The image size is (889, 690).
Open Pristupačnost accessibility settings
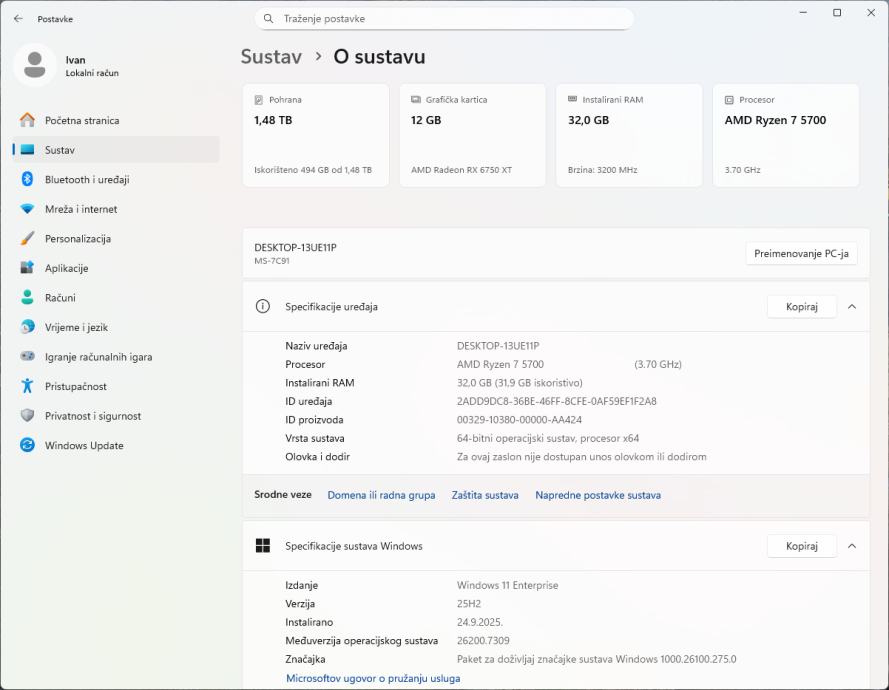(75, 387)
